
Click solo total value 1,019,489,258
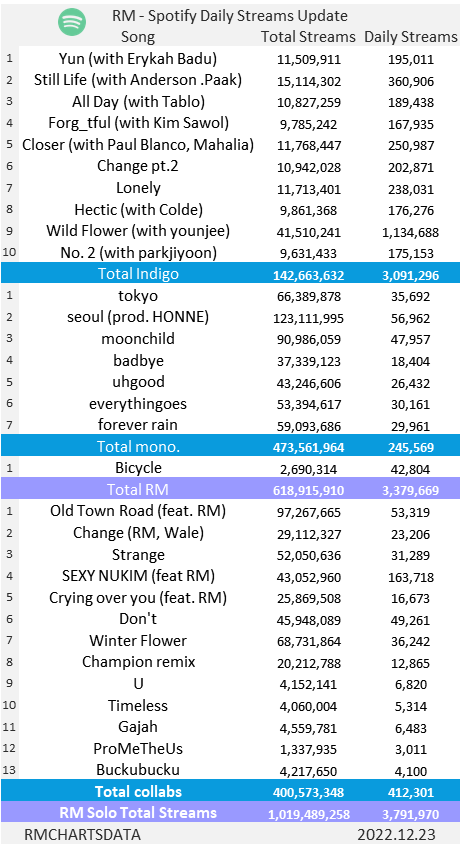coord(308,815)
